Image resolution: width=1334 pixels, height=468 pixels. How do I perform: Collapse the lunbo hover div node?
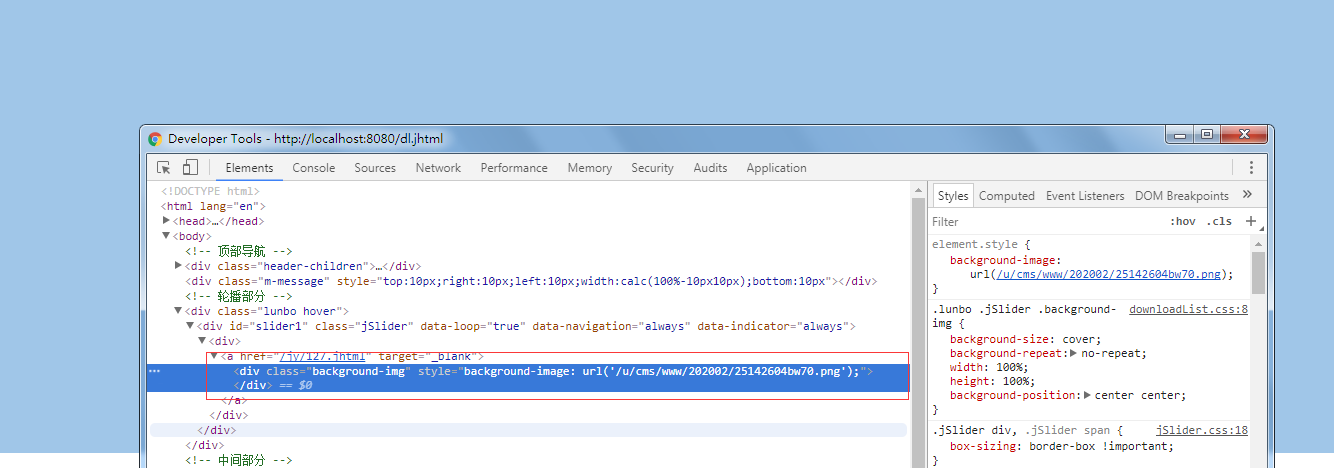point(178,311)
